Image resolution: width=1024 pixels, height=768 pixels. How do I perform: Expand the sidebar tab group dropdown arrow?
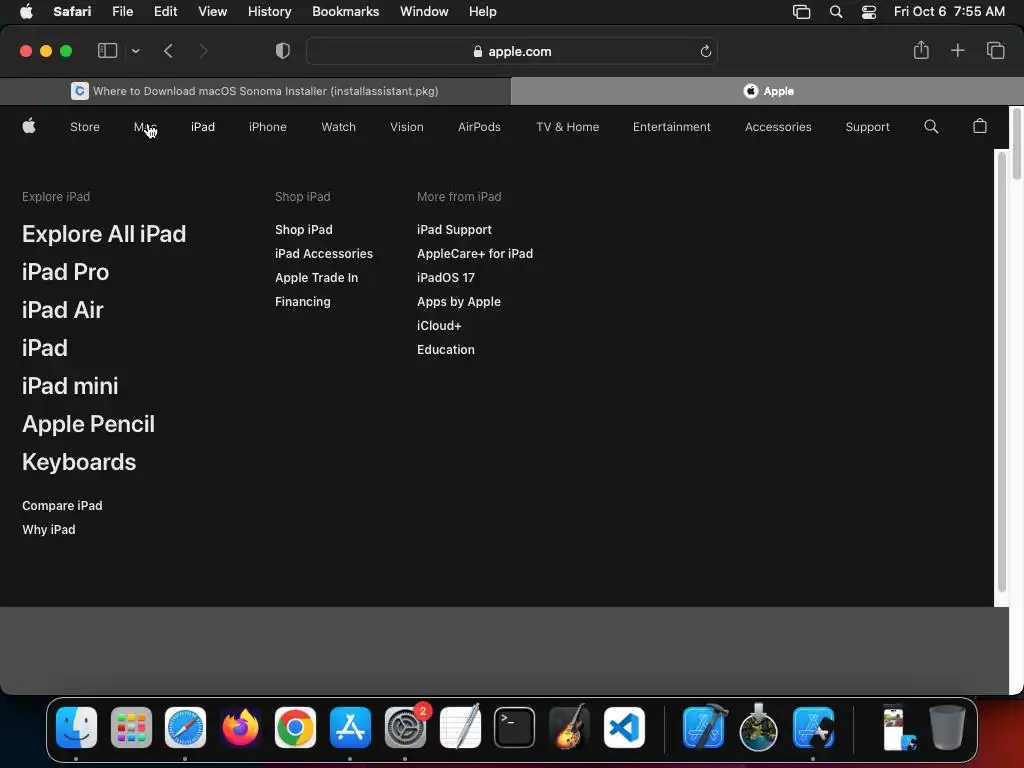(x=135, y=51)
